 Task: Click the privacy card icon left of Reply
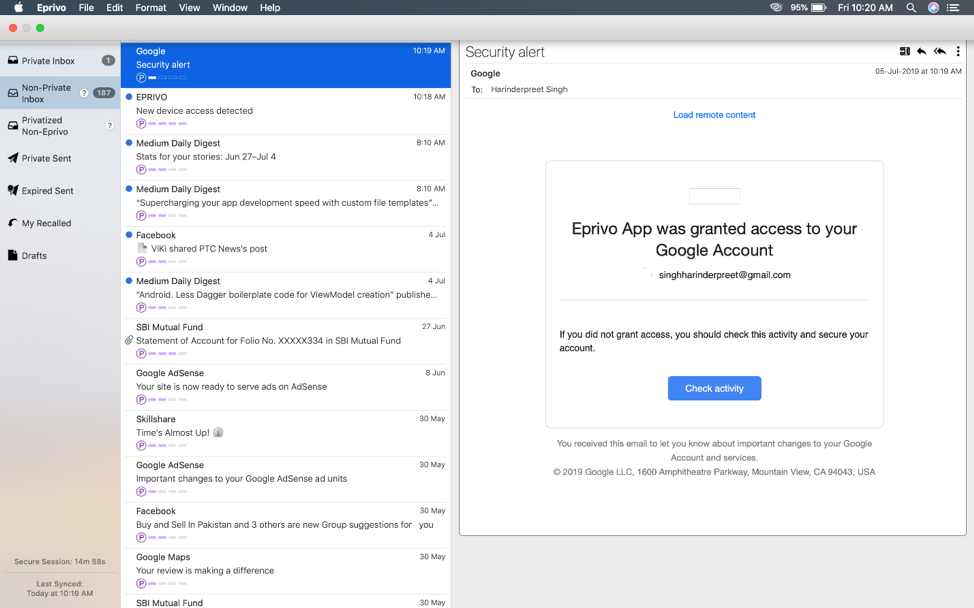(904, 52)
